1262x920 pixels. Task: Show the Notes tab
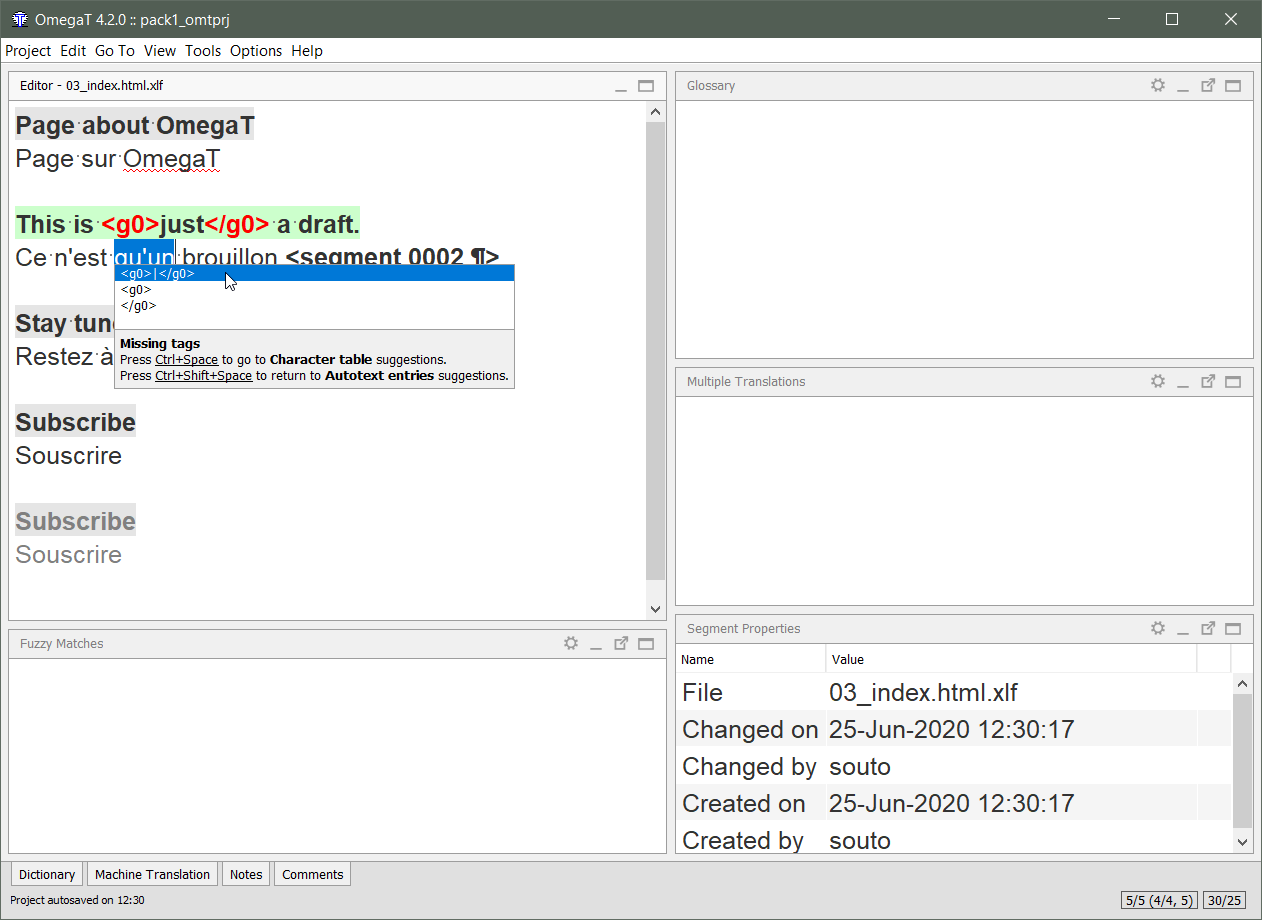coord(246,874)
